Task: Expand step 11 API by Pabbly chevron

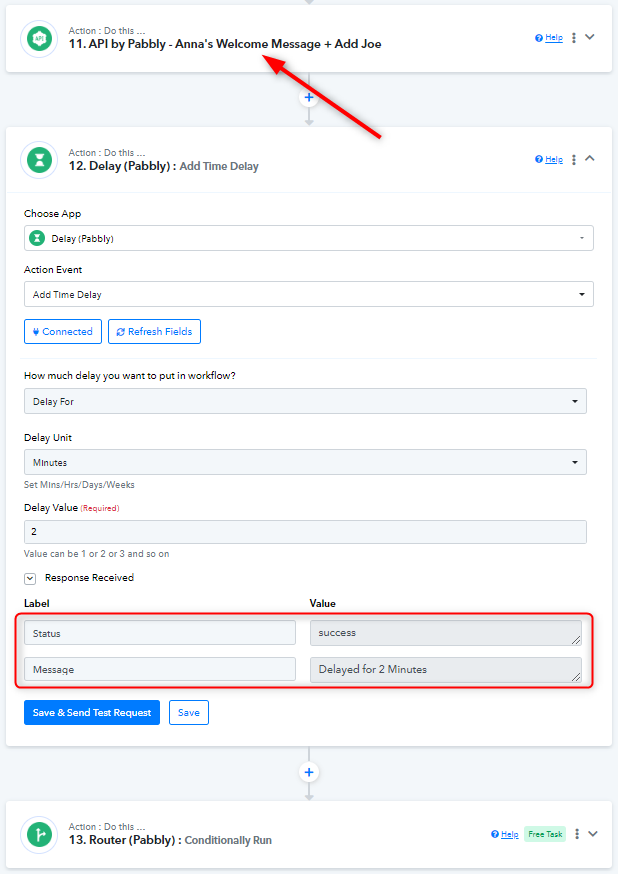Action: point(590,37)
